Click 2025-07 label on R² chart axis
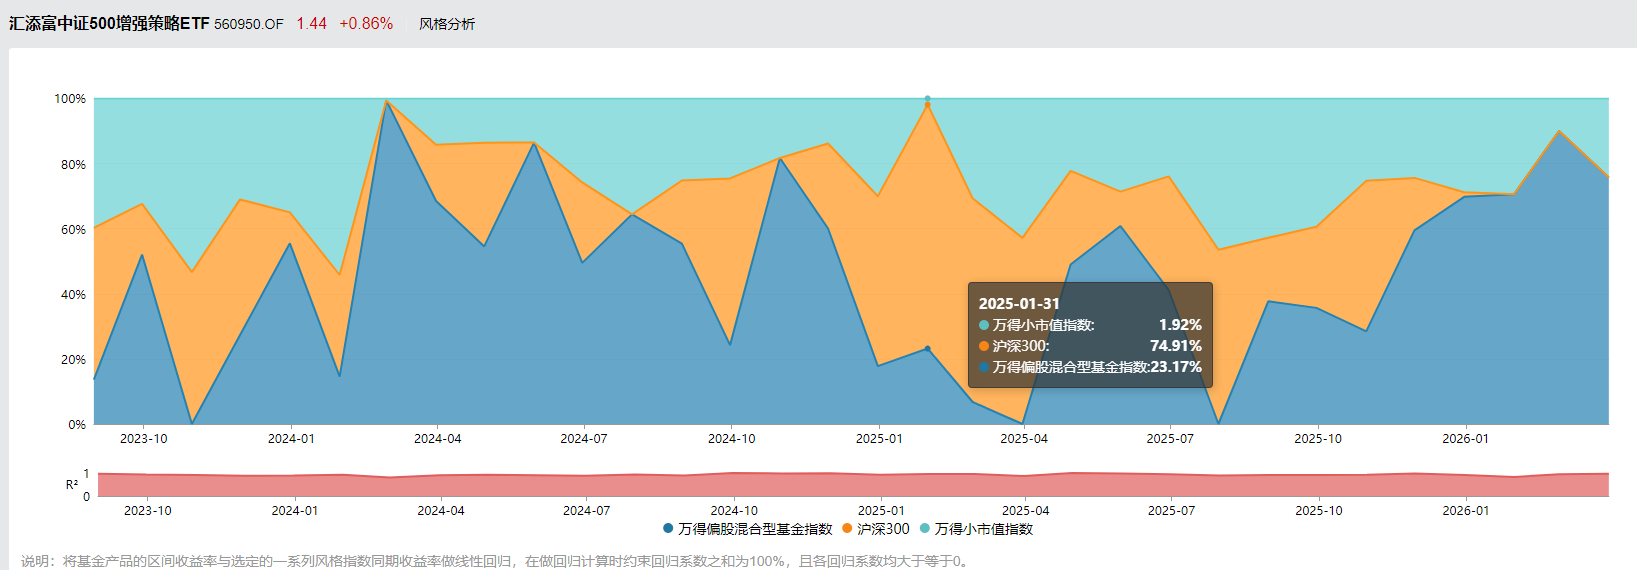 [x=1171, y=511]
